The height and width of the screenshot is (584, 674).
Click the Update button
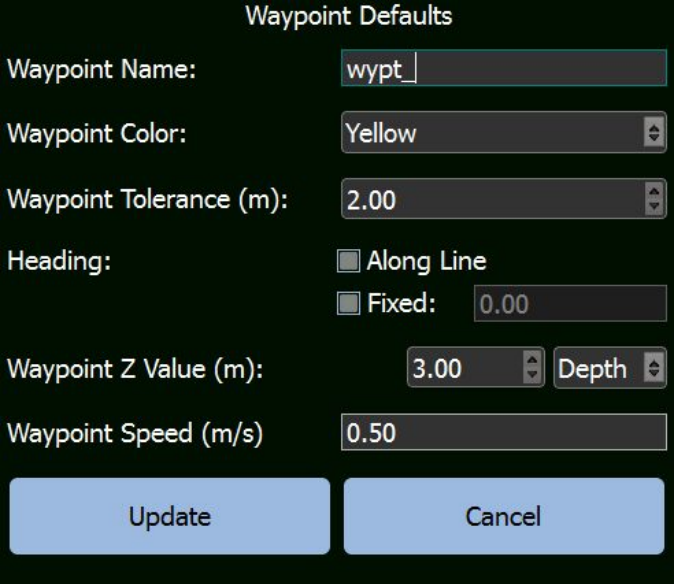pos(170,516)
